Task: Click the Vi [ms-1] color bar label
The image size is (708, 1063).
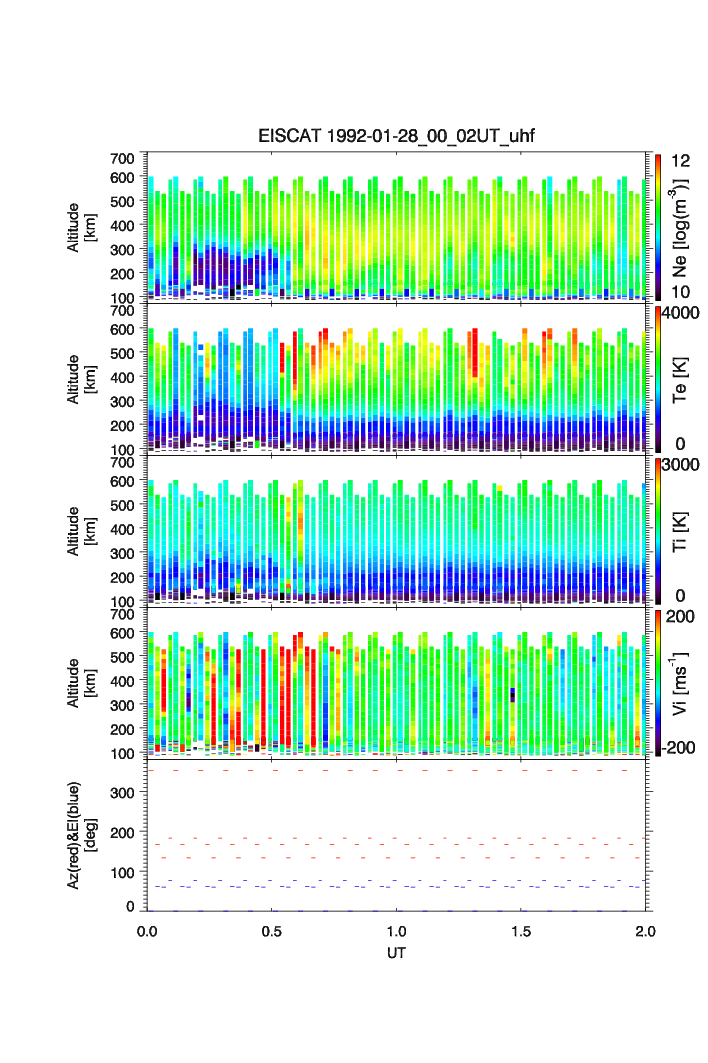Action: 680,683
